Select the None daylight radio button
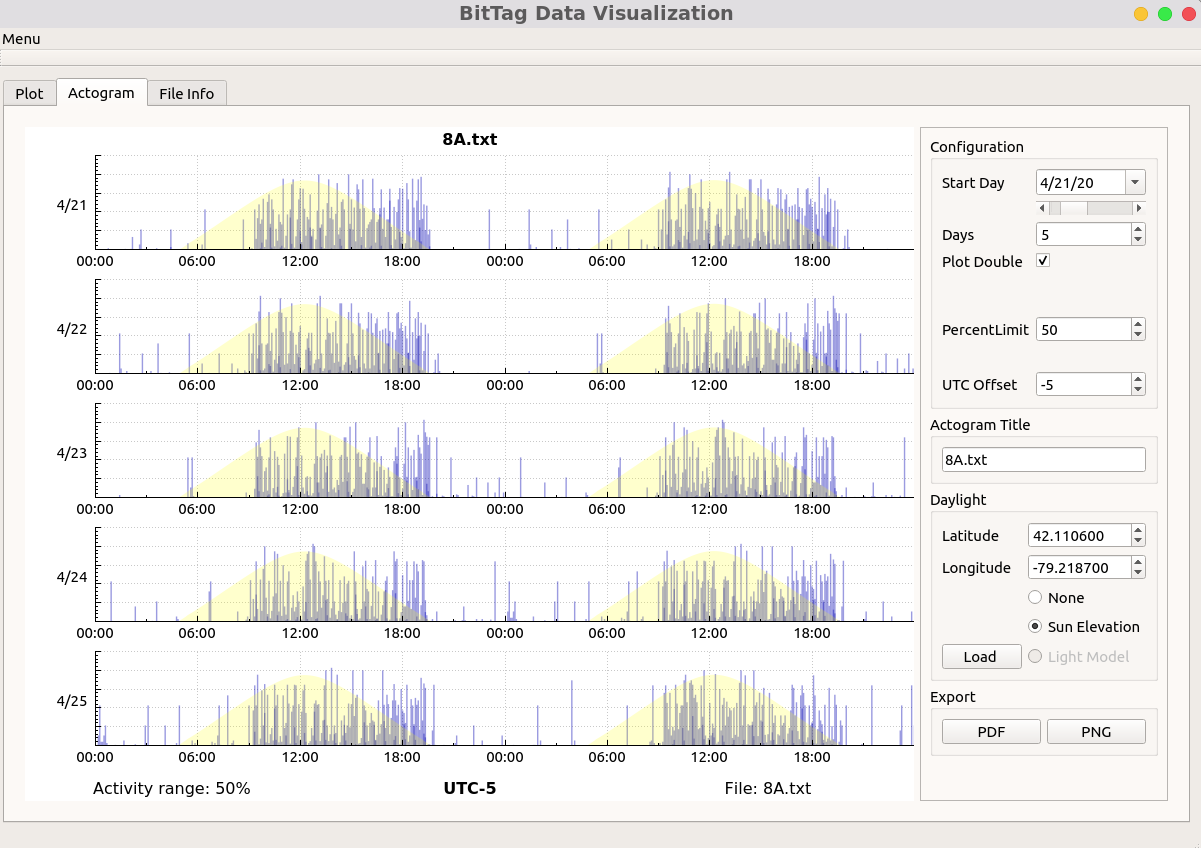 click(1036, 597)
